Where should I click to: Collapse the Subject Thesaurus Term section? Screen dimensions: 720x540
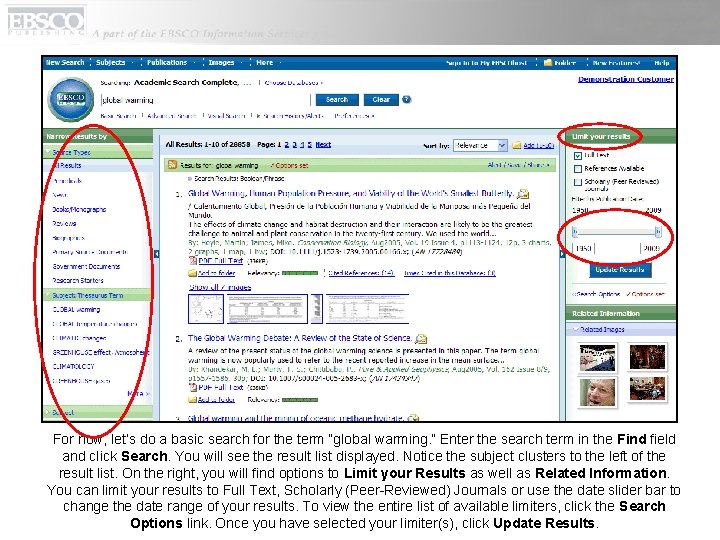[x=48, y=295]
